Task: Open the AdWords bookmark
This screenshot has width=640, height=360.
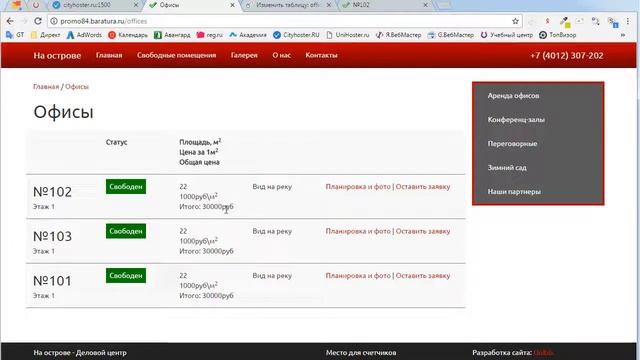Action: coord(84,35)
